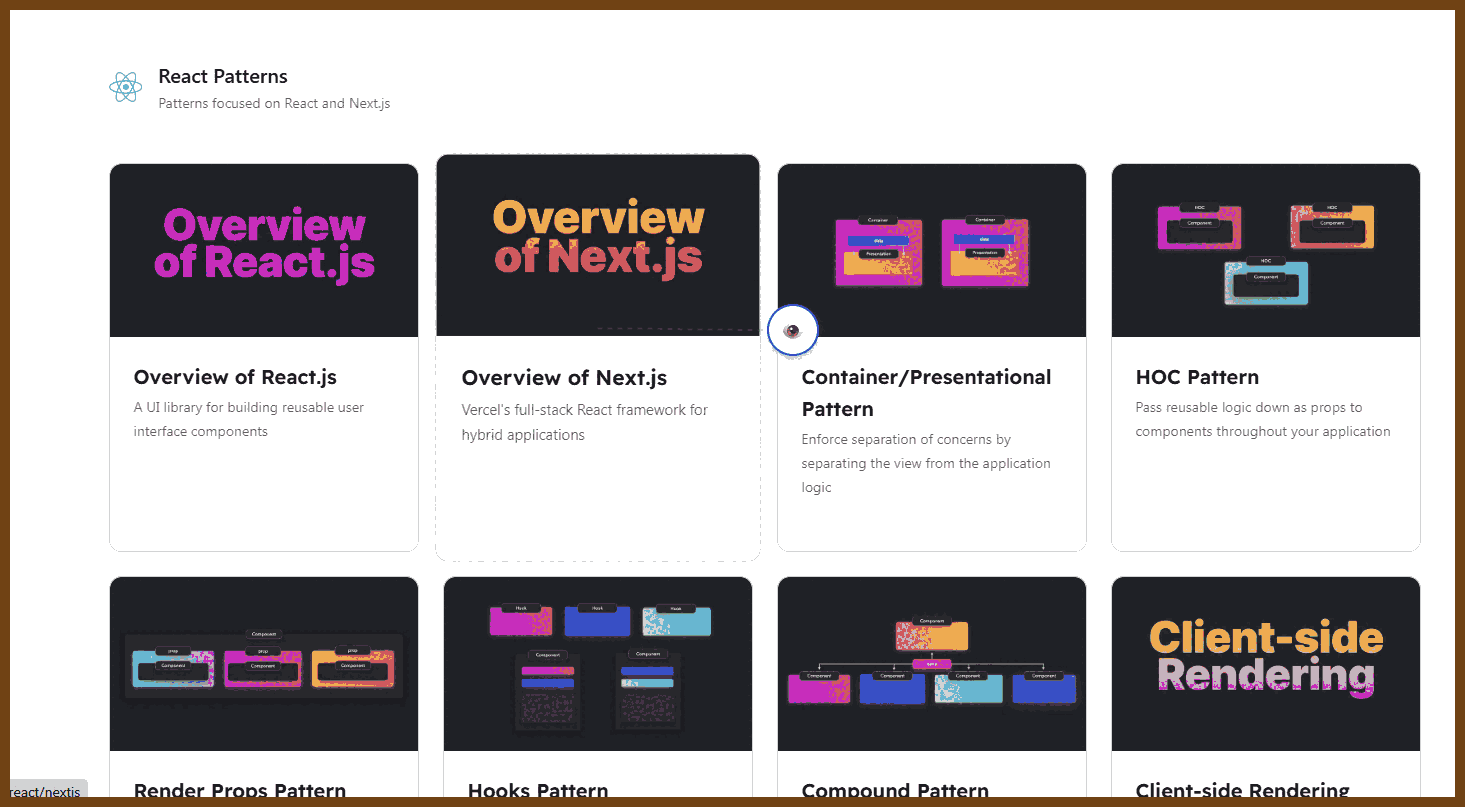The height and width of the screenshot is (807, 1465).
Task: Click the HOC Pattern card title
Action: (x=1197, y=377)
